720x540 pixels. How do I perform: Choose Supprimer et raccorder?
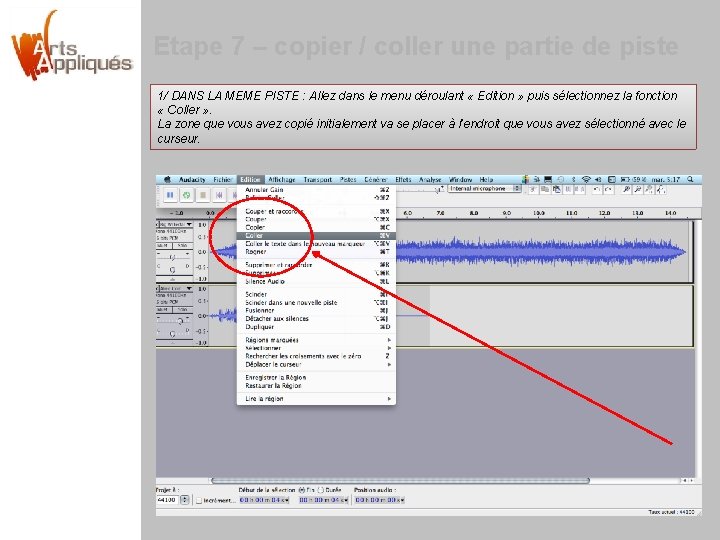[x=316, y=265]
